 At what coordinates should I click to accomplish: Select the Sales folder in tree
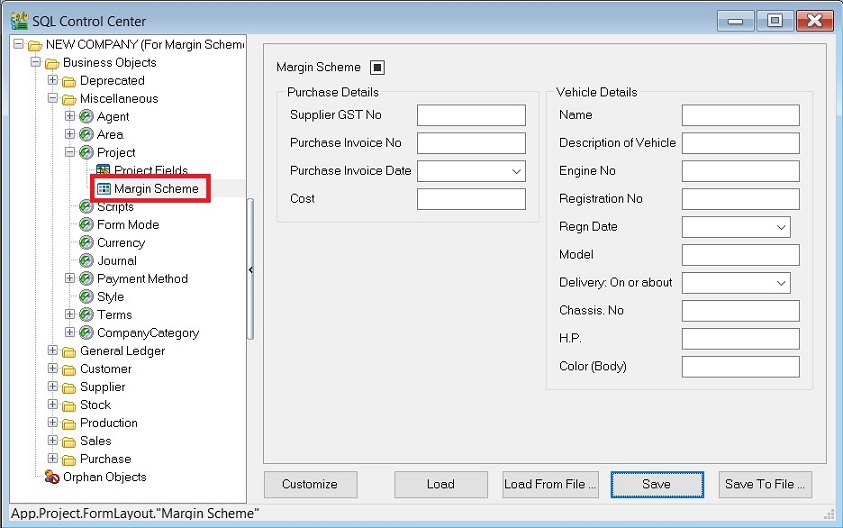tap(95, 441)
